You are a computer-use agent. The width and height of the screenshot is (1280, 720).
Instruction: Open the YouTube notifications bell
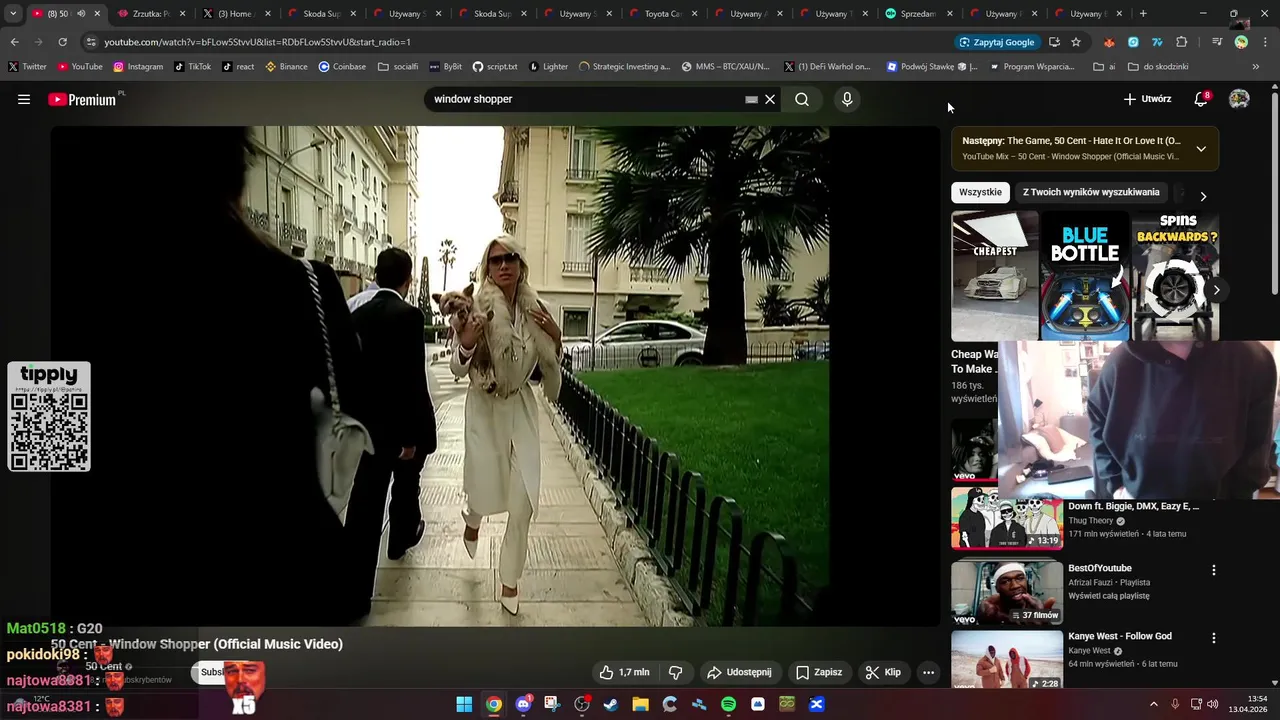[1201, 99]
